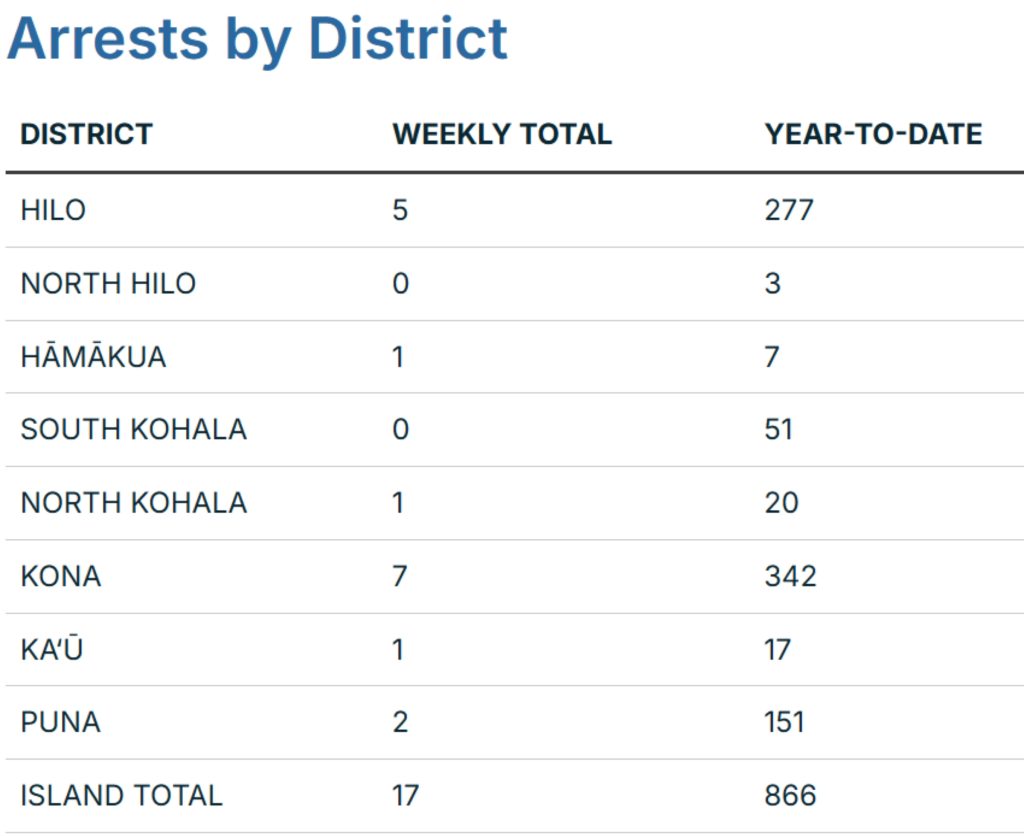Select the PUNA district cell
Screen dimensions: 1024x836
60,722
